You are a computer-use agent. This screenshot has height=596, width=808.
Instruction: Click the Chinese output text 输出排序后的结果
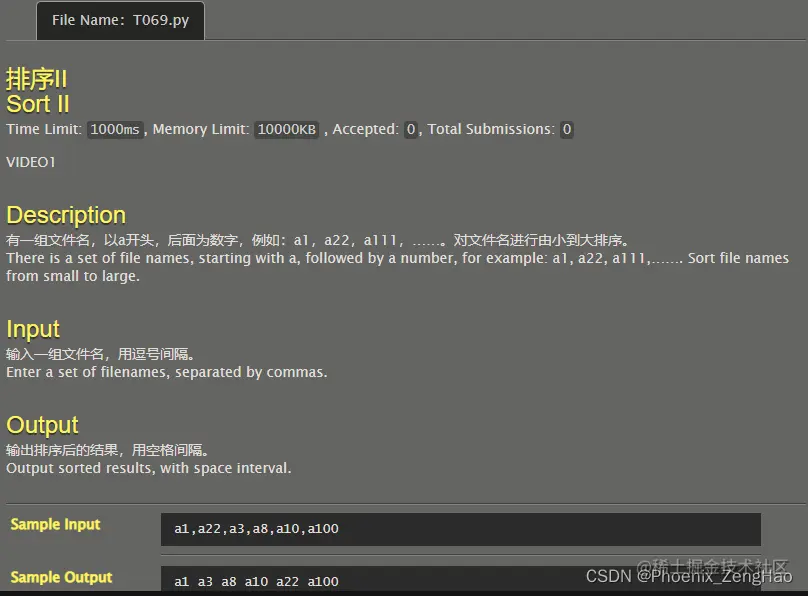[107, 450]
